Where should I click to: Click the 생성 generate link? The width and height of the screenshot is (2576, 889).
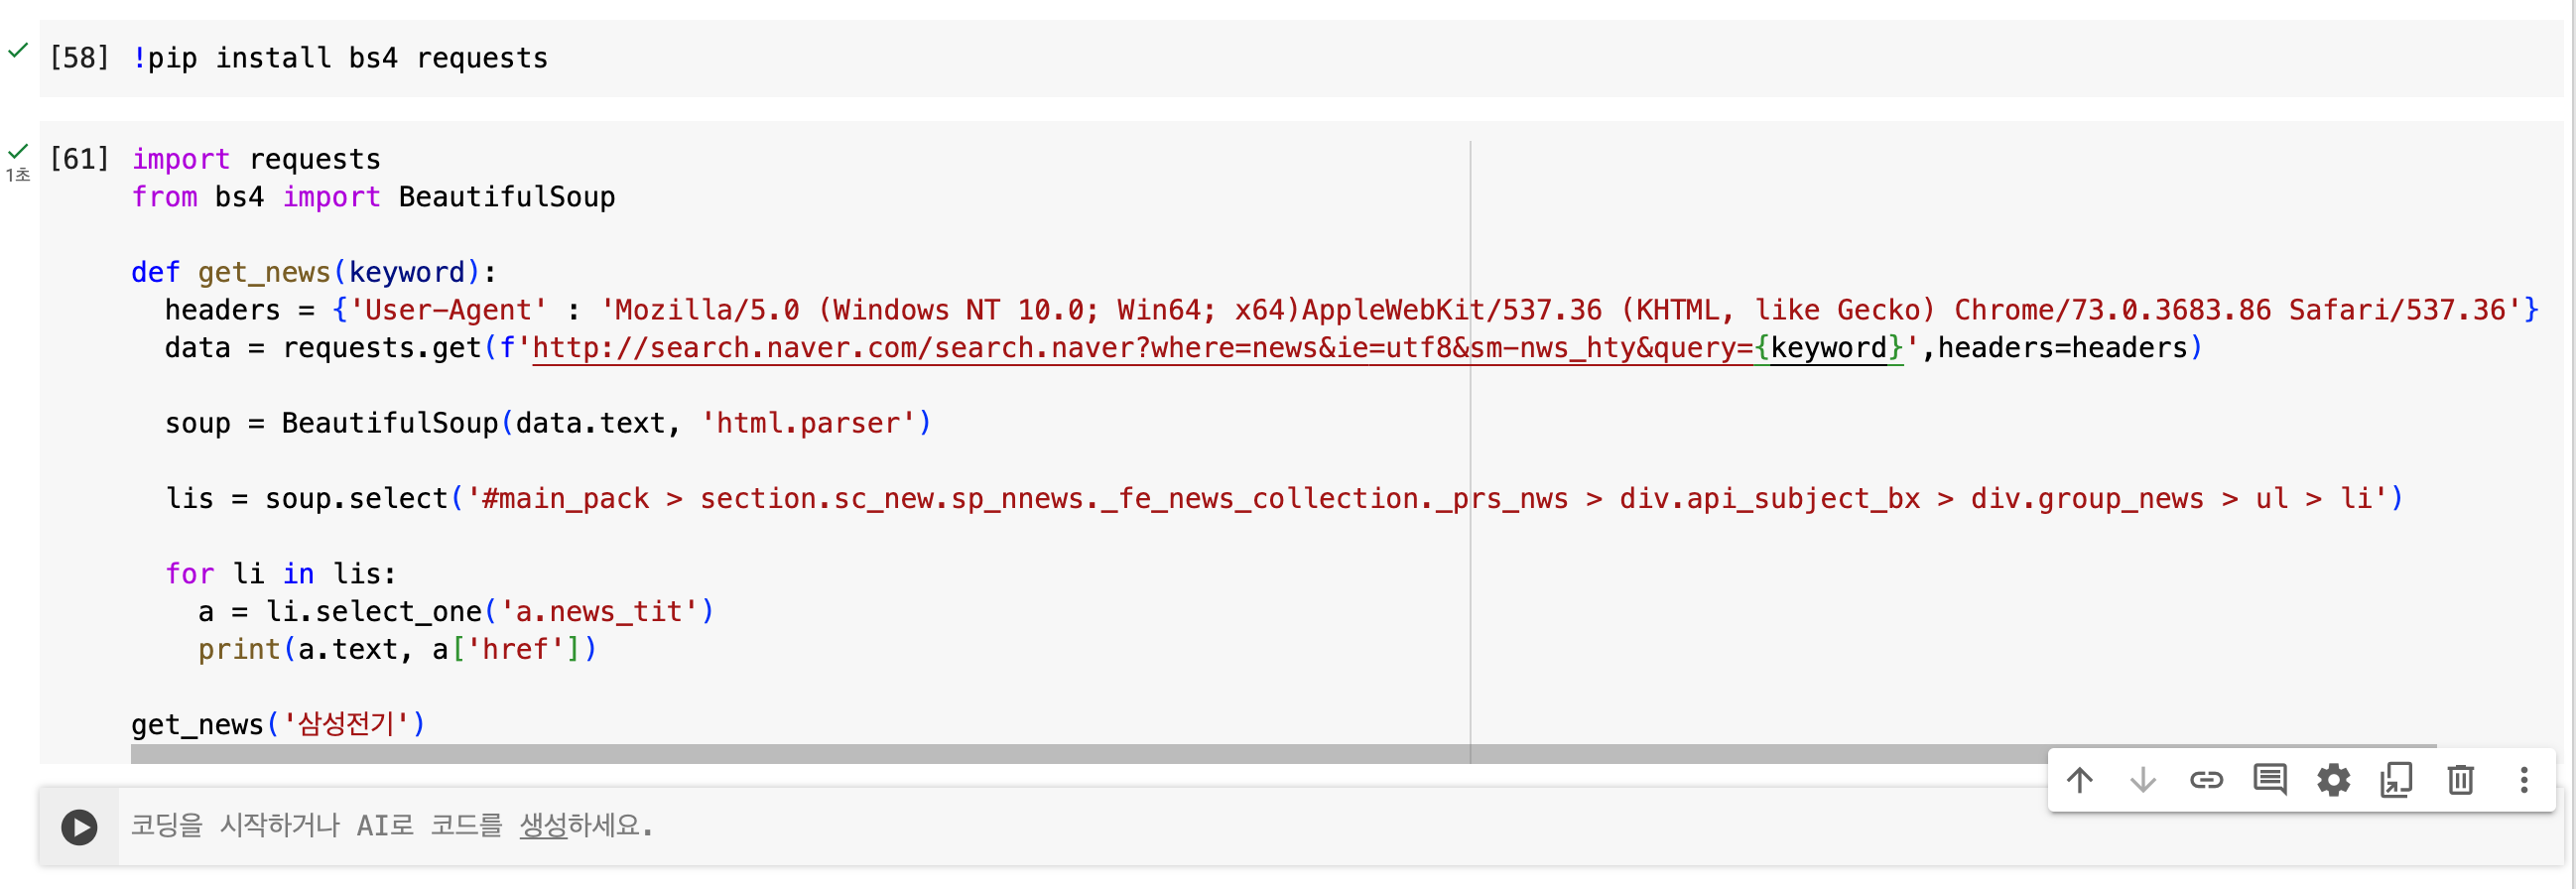pos(543,826)
